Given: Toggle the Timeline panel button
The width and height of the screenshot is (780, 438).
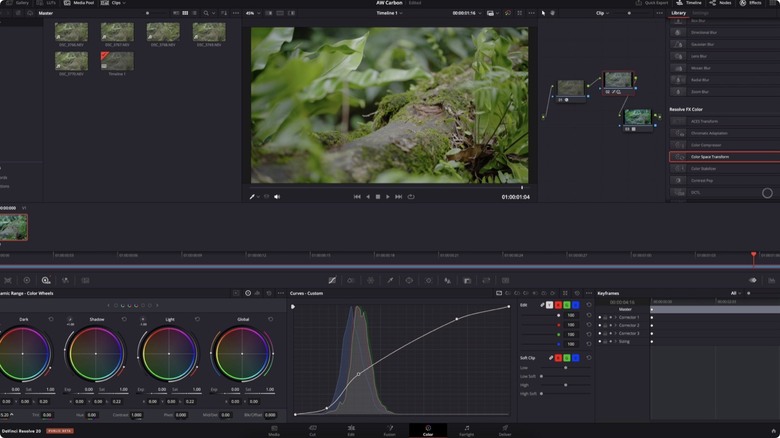Looking at the screenshot, I should coord(689,3).
